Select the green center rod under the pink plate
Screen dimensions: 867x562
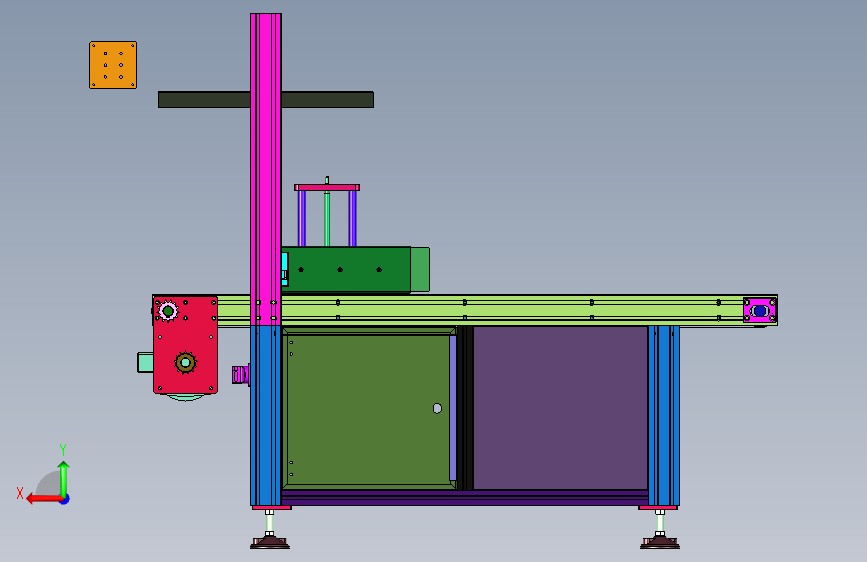327,218
